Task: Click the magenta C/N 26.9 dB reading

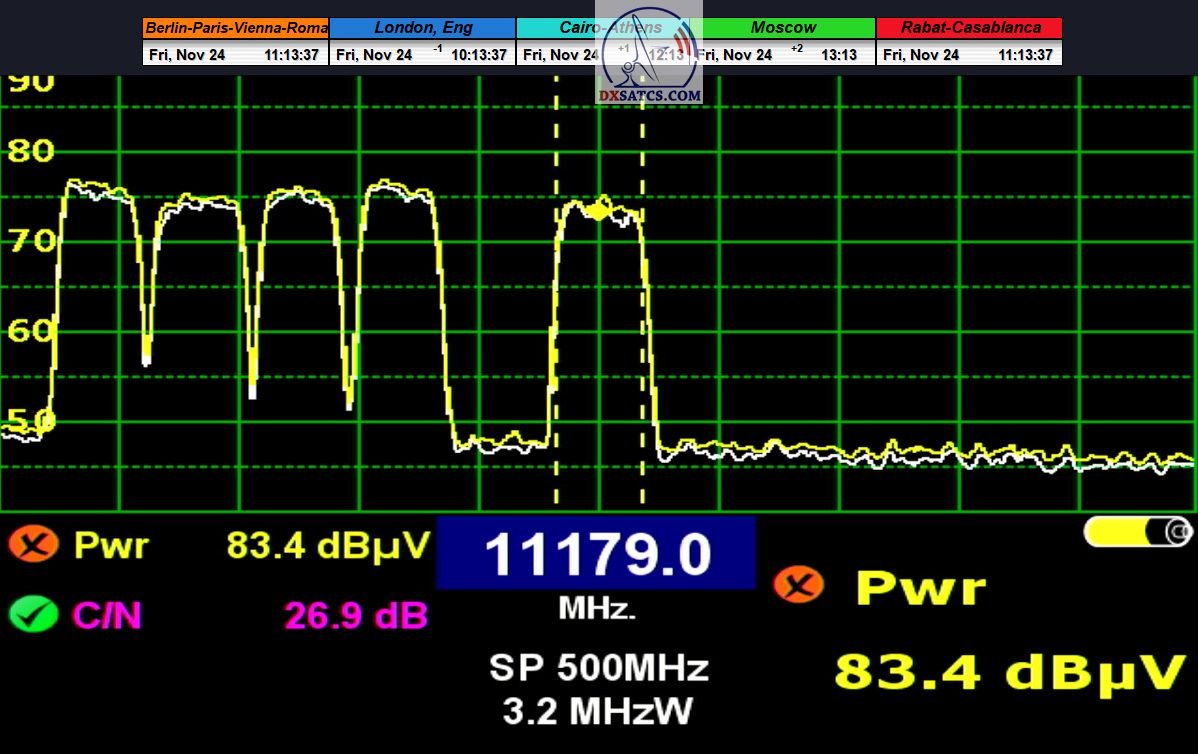Action: point(355,615)
